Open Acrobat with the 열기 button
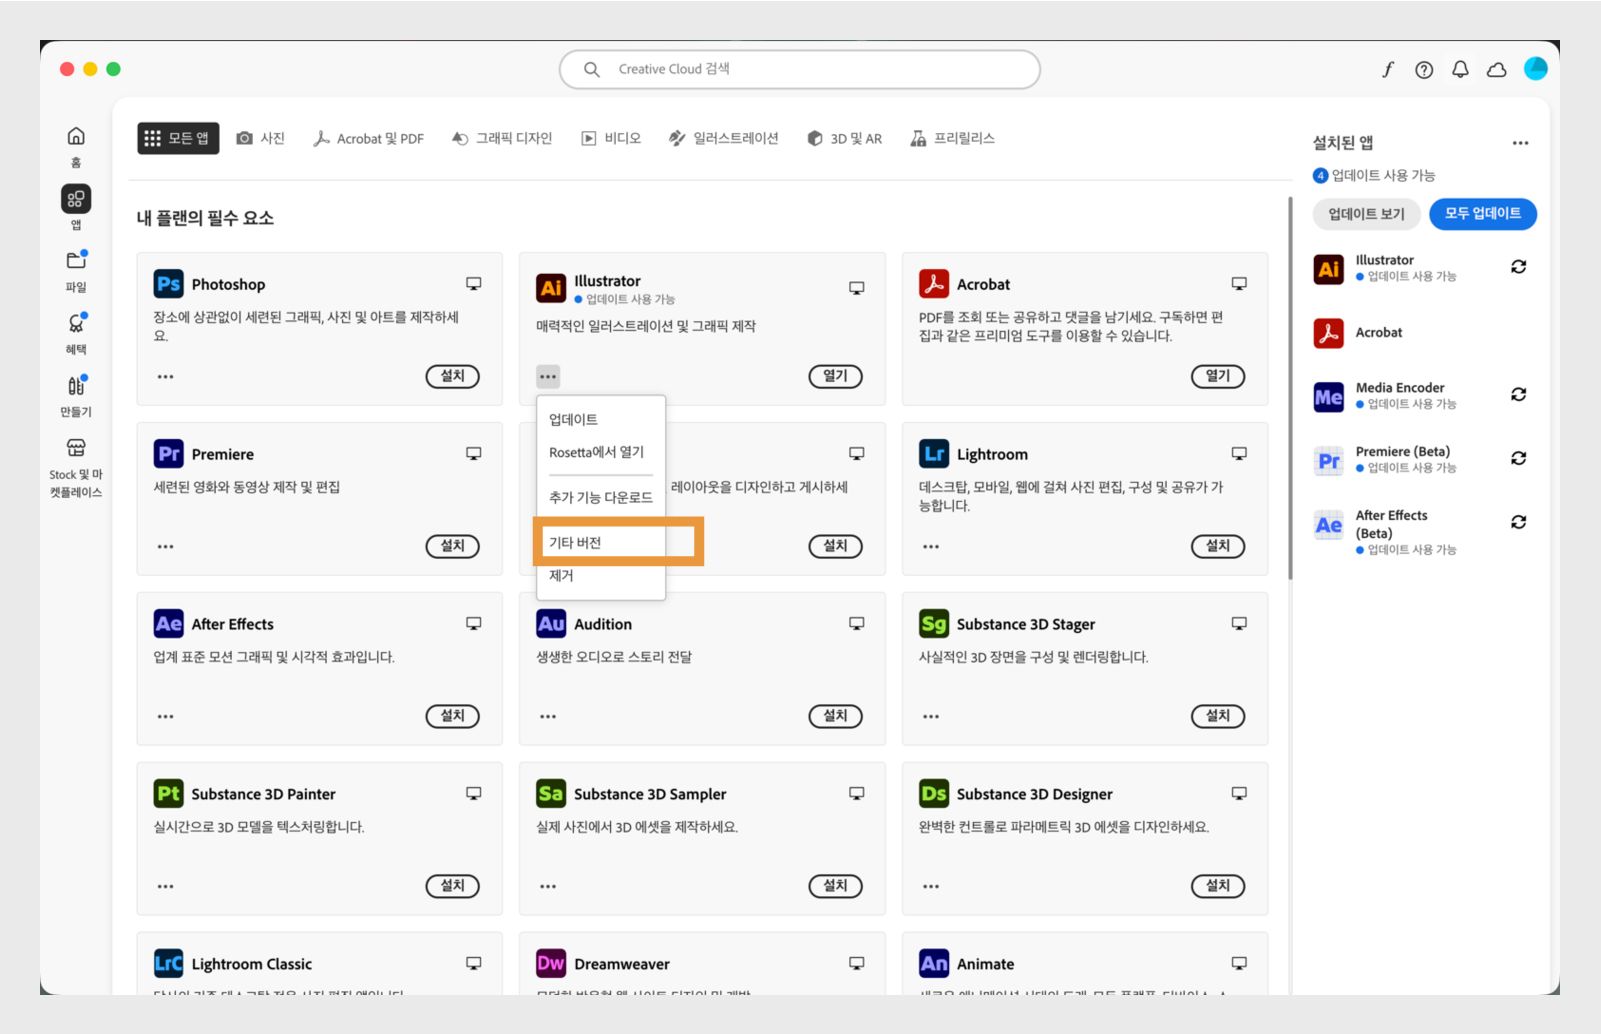This screenshot has height=1034, width=1601. (x=1218, y=376)
